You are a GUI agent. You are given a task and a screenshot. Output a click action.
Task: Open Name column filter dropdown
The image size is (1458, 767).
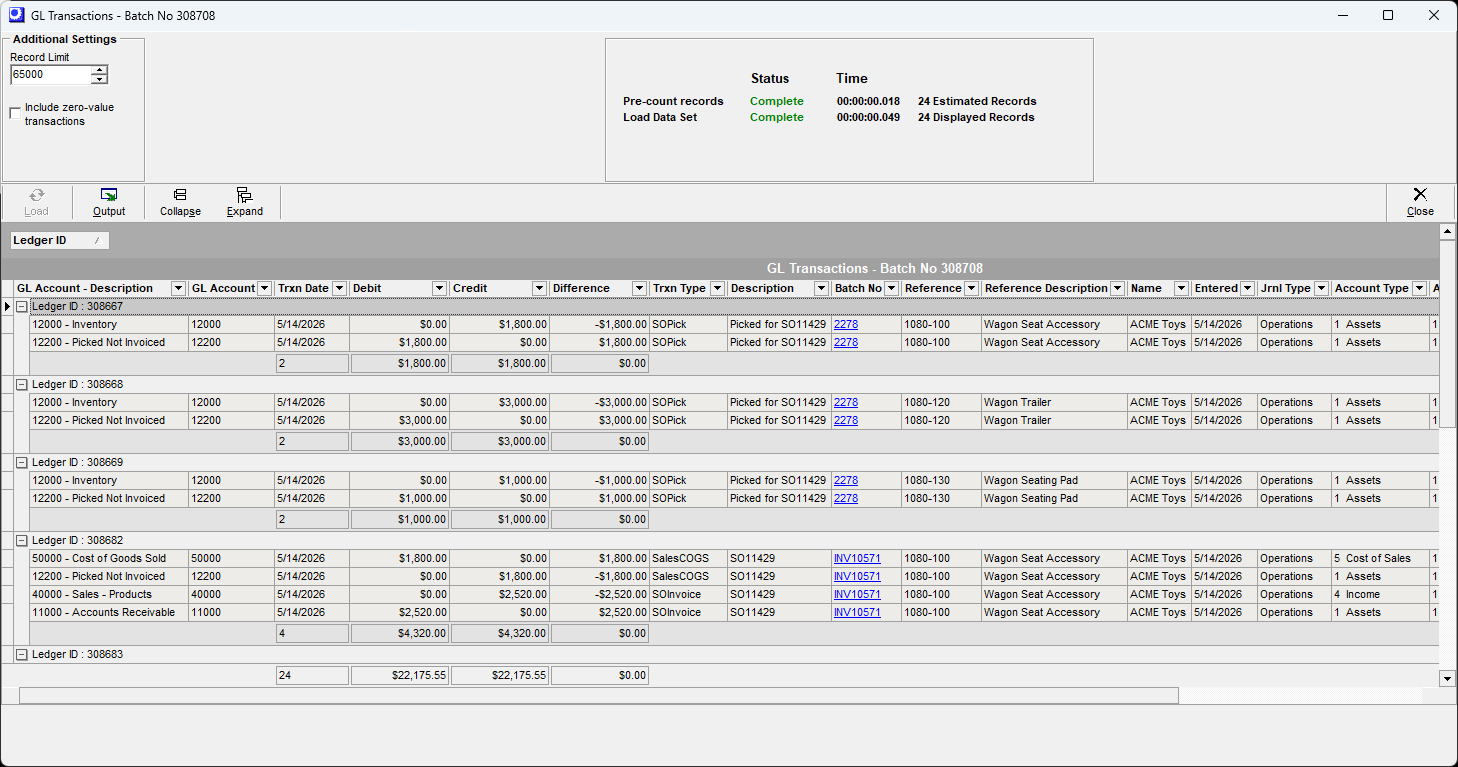click(1181, 288)
